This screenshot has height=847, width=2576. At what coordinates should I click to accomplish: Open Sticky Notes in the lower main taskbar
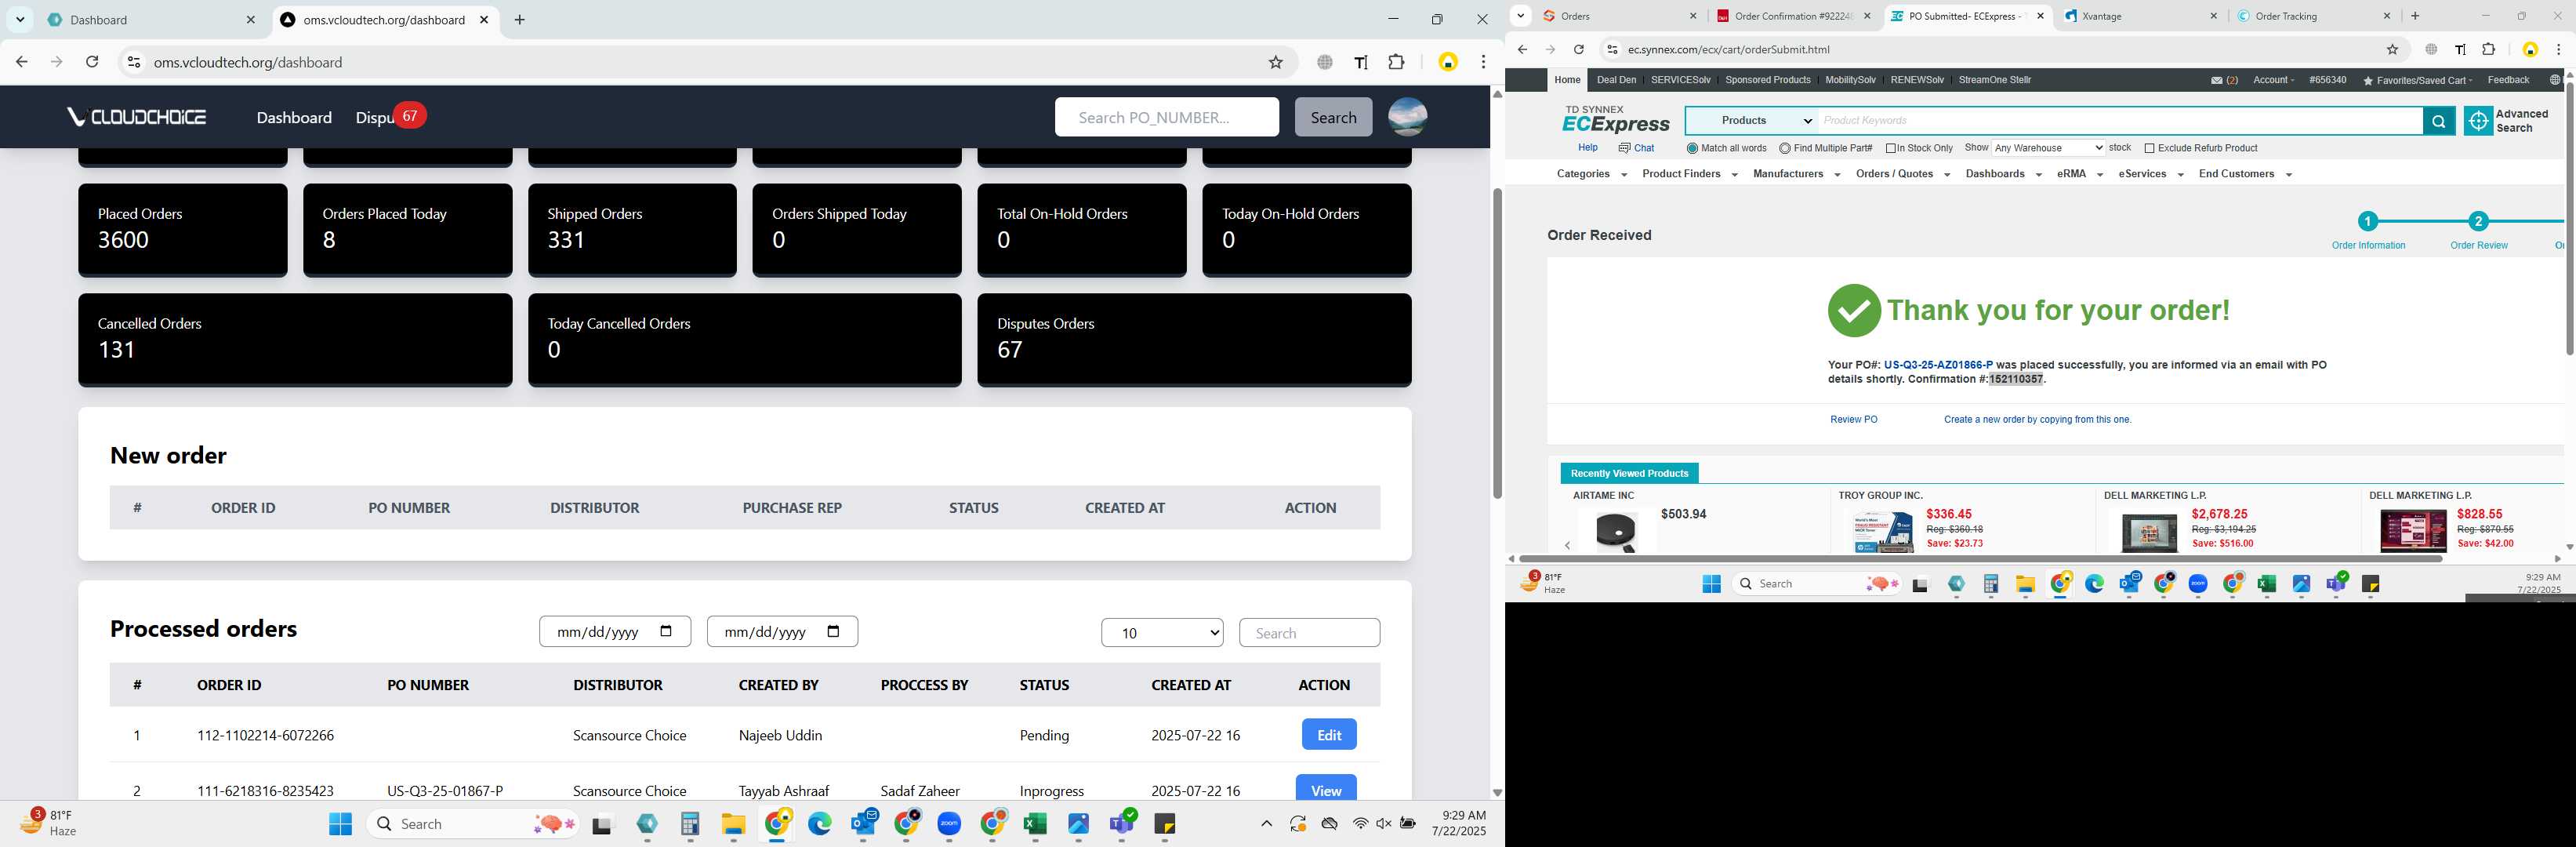click(1165, 824)
